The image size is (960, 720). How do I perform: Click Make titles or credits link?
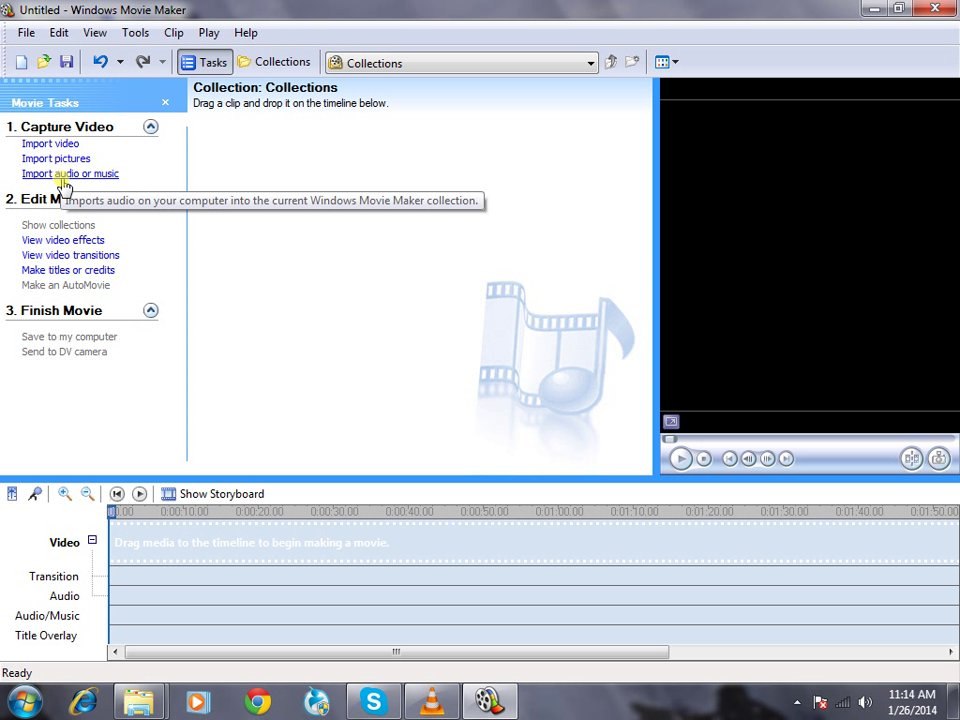[x=68, y=270]
